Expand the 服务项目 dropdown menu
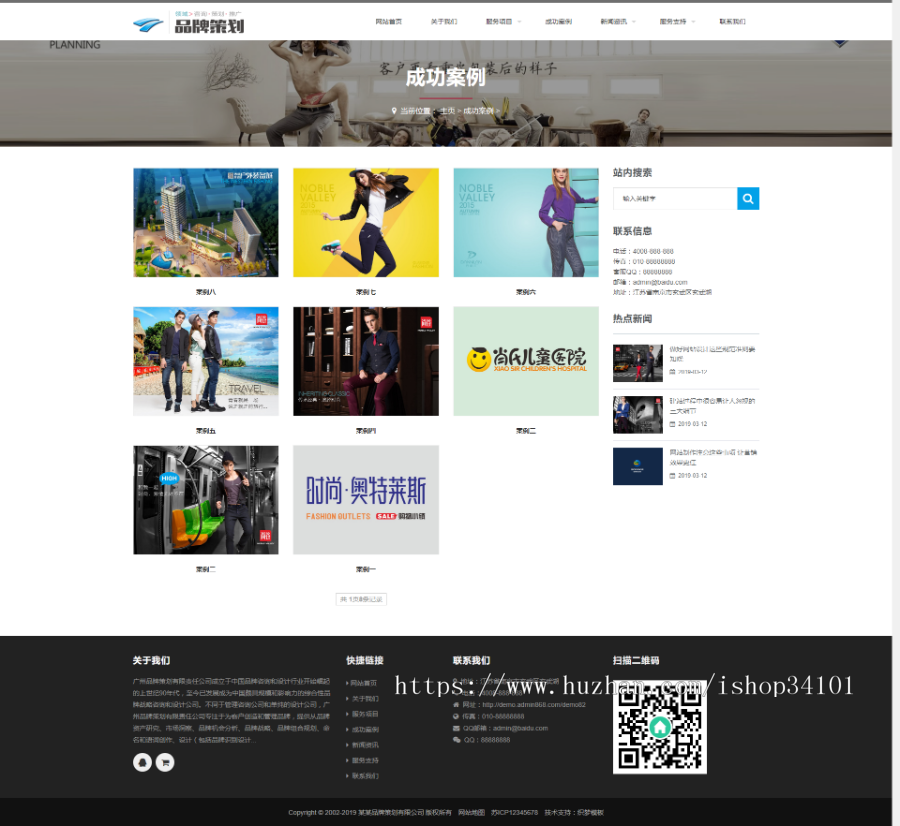Screen dimensions: 900x826 499,21
